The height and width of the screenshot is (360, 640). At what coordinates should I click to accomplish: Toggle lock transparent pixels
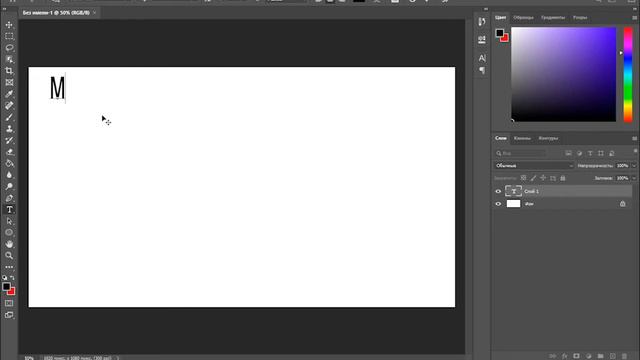[523, 178]
